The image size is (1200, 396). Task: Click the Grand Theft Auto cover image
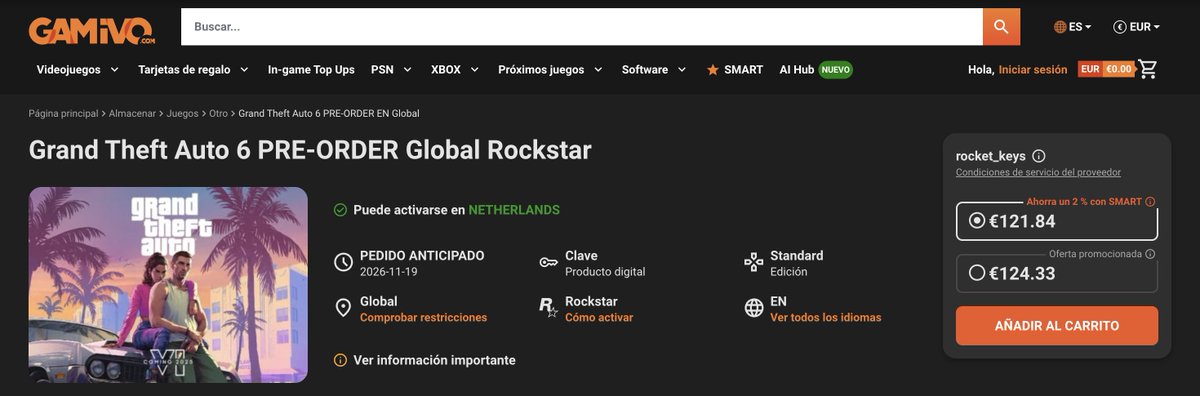coord(168,285)
